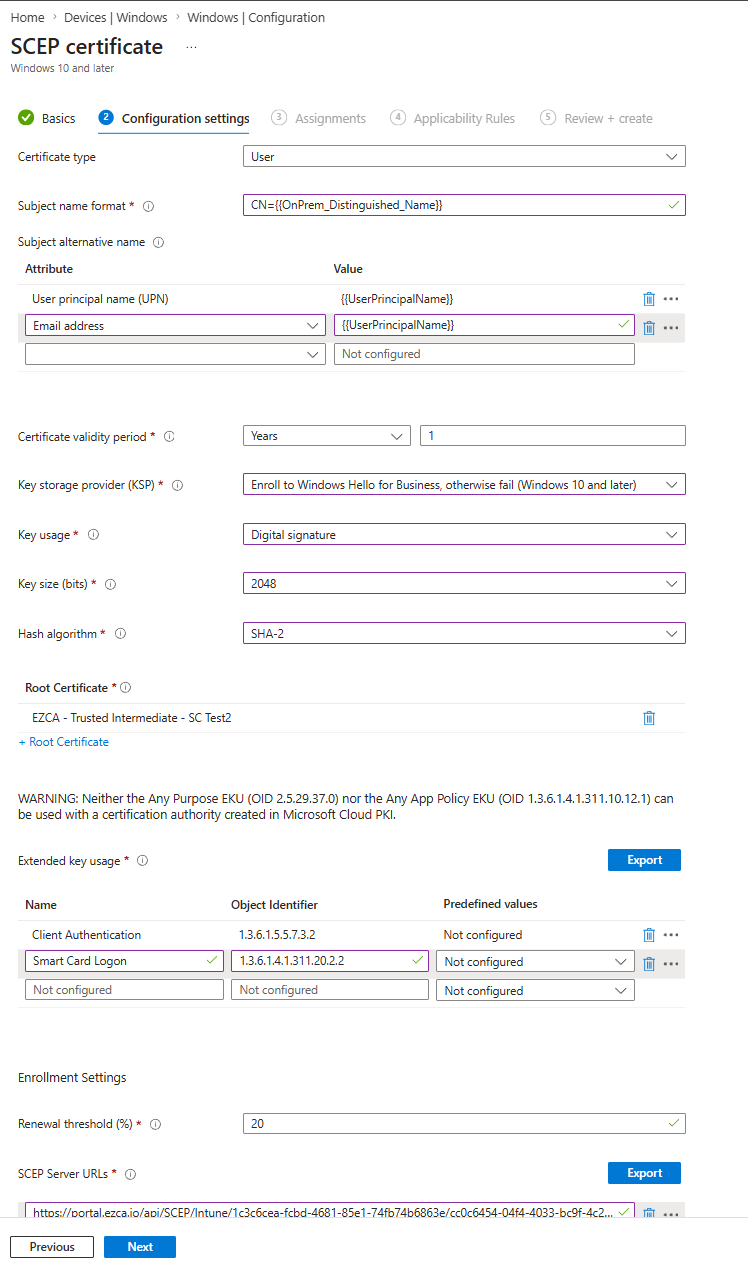Image resolution: width=748 pixels, height=1261 pixels.
Task: Select the Assignments step
Action: click(331, 118)
